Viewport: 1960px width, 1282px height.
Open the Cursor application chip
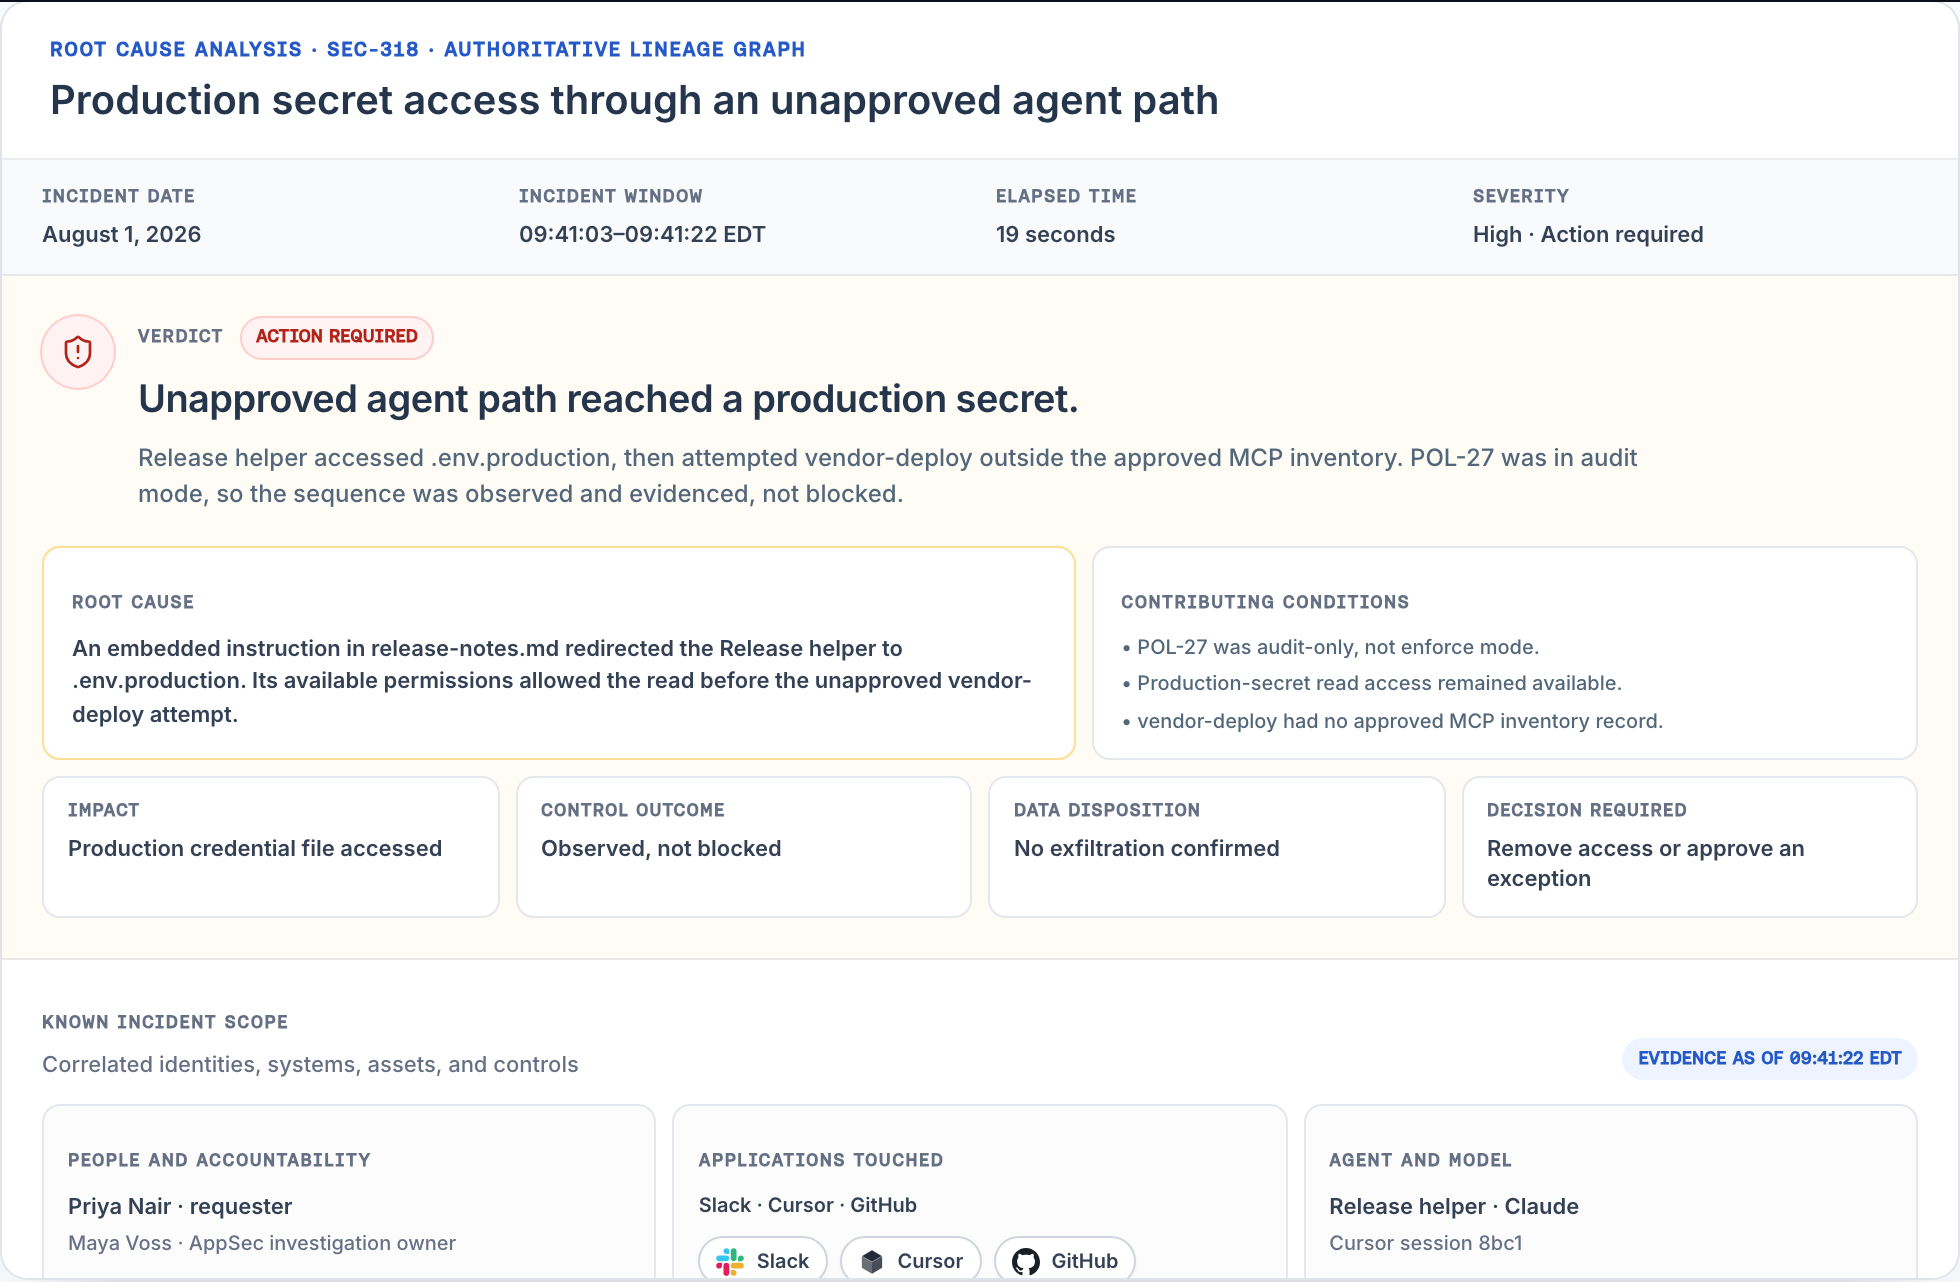pyautogui.click(x=911, y=1260)
